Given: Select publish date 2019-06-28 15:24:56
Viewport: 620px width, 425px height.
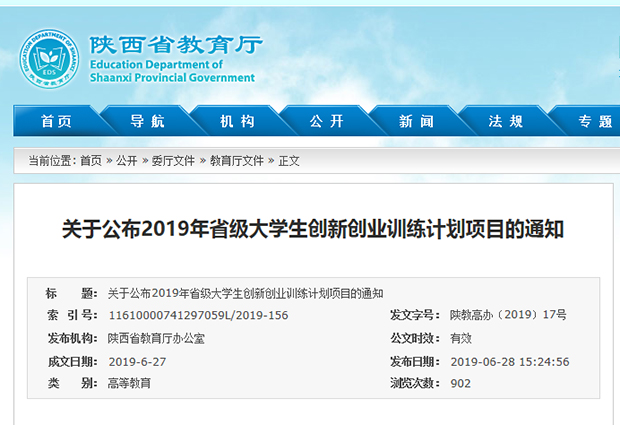Looking at the screenshot, I should pyautogui.click(x=510, y=362).
